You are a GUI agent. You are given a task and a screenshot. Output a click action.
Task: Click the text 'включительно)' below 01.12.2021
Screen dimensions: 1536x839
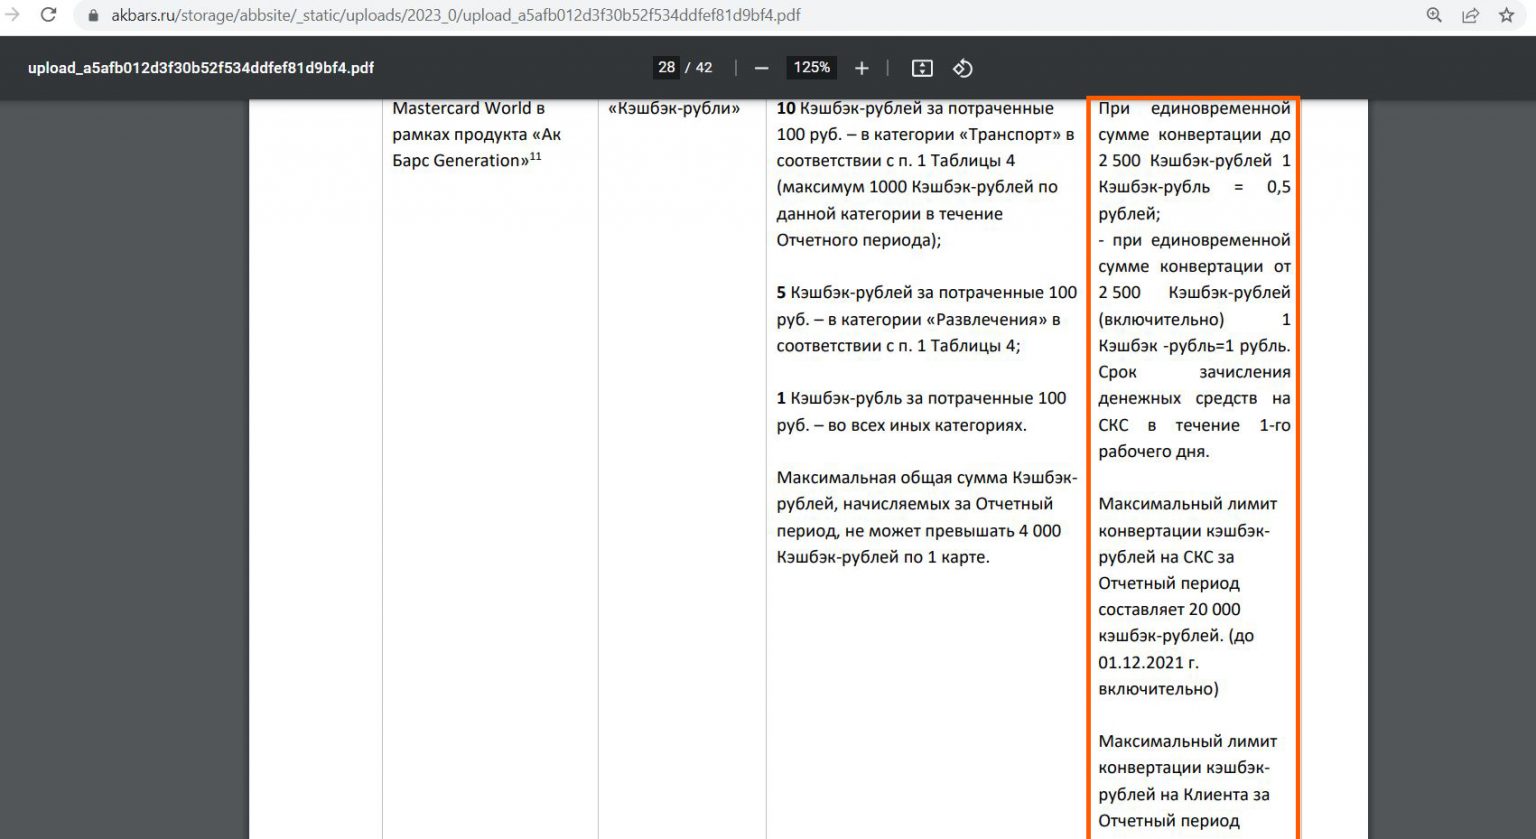(x=1158, y=689)
